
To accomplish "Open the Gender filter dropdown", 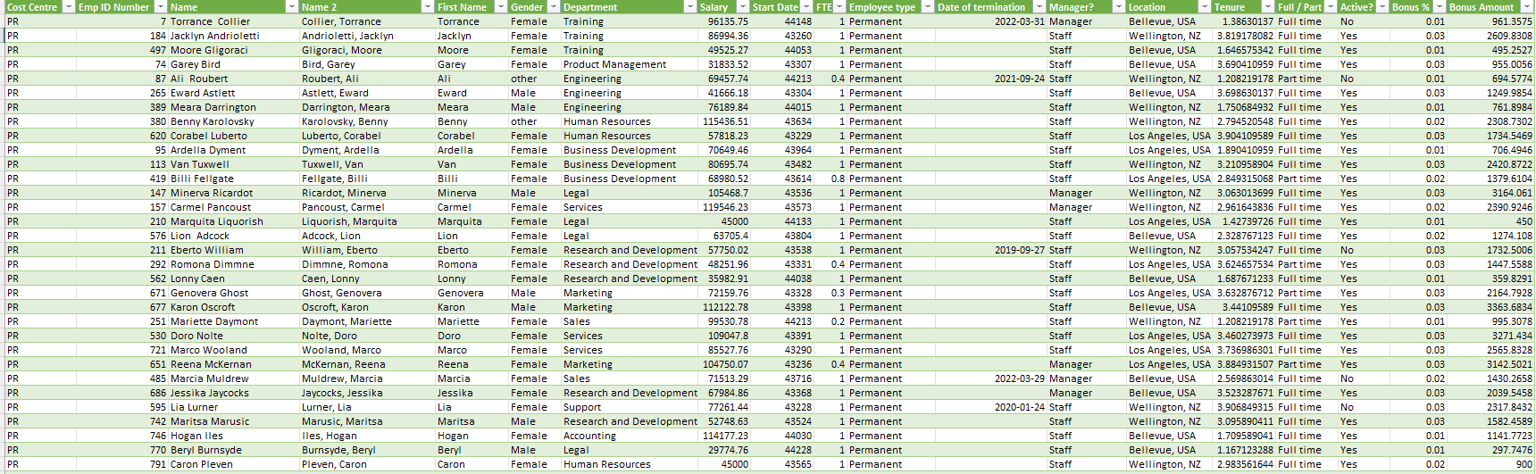I will [x=553, y=7].
